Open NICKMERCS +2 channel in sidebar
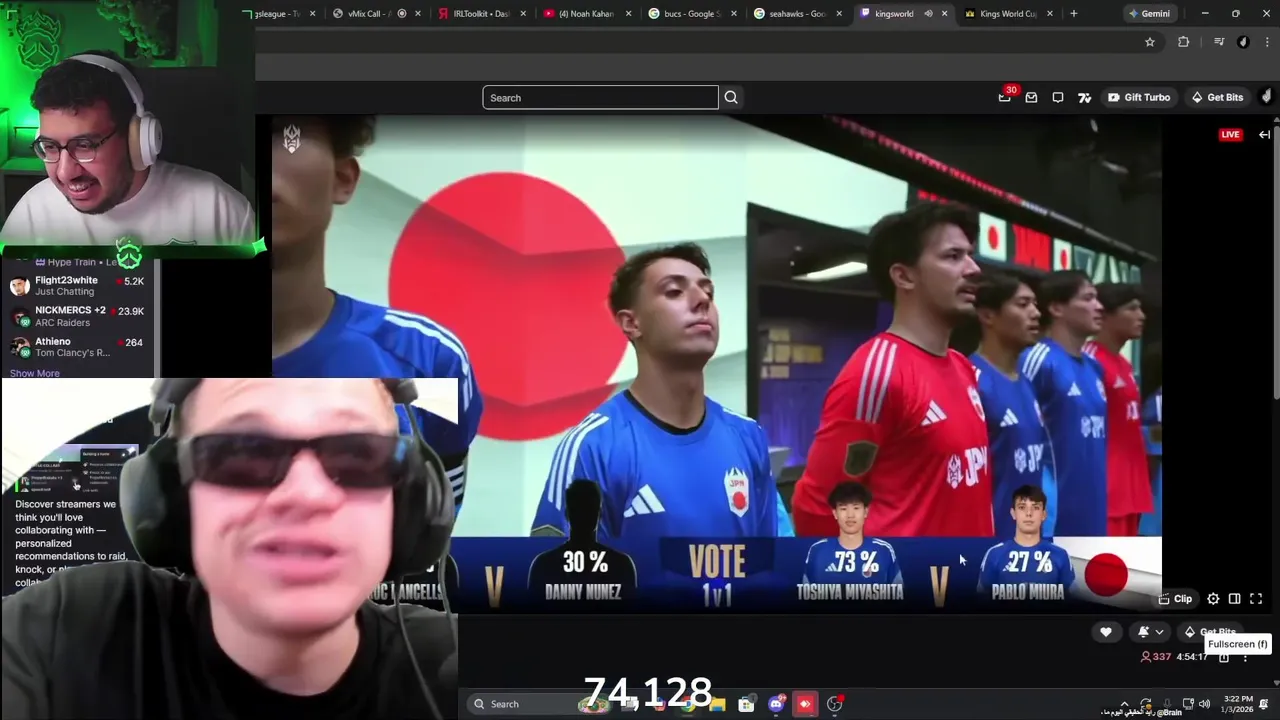1280x720 pixels. coord(77,316)
